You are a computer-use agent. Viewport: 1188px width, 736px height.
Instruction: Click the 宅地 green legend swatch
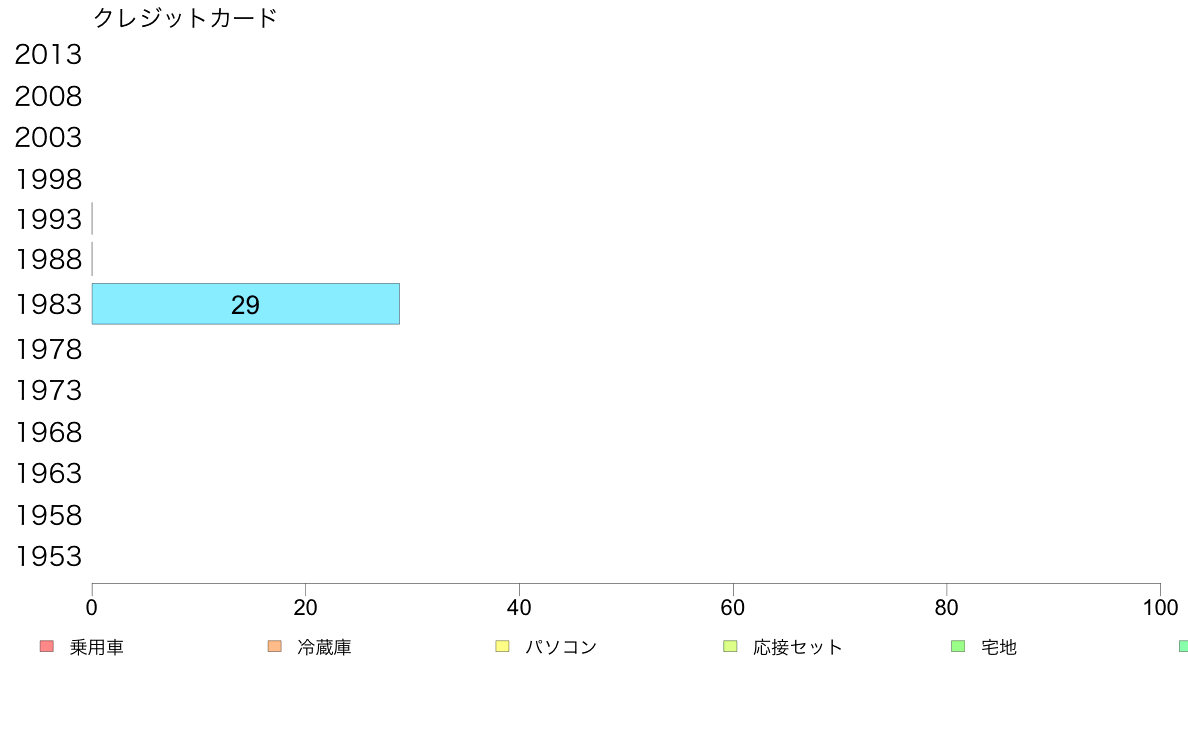[958, 646]
